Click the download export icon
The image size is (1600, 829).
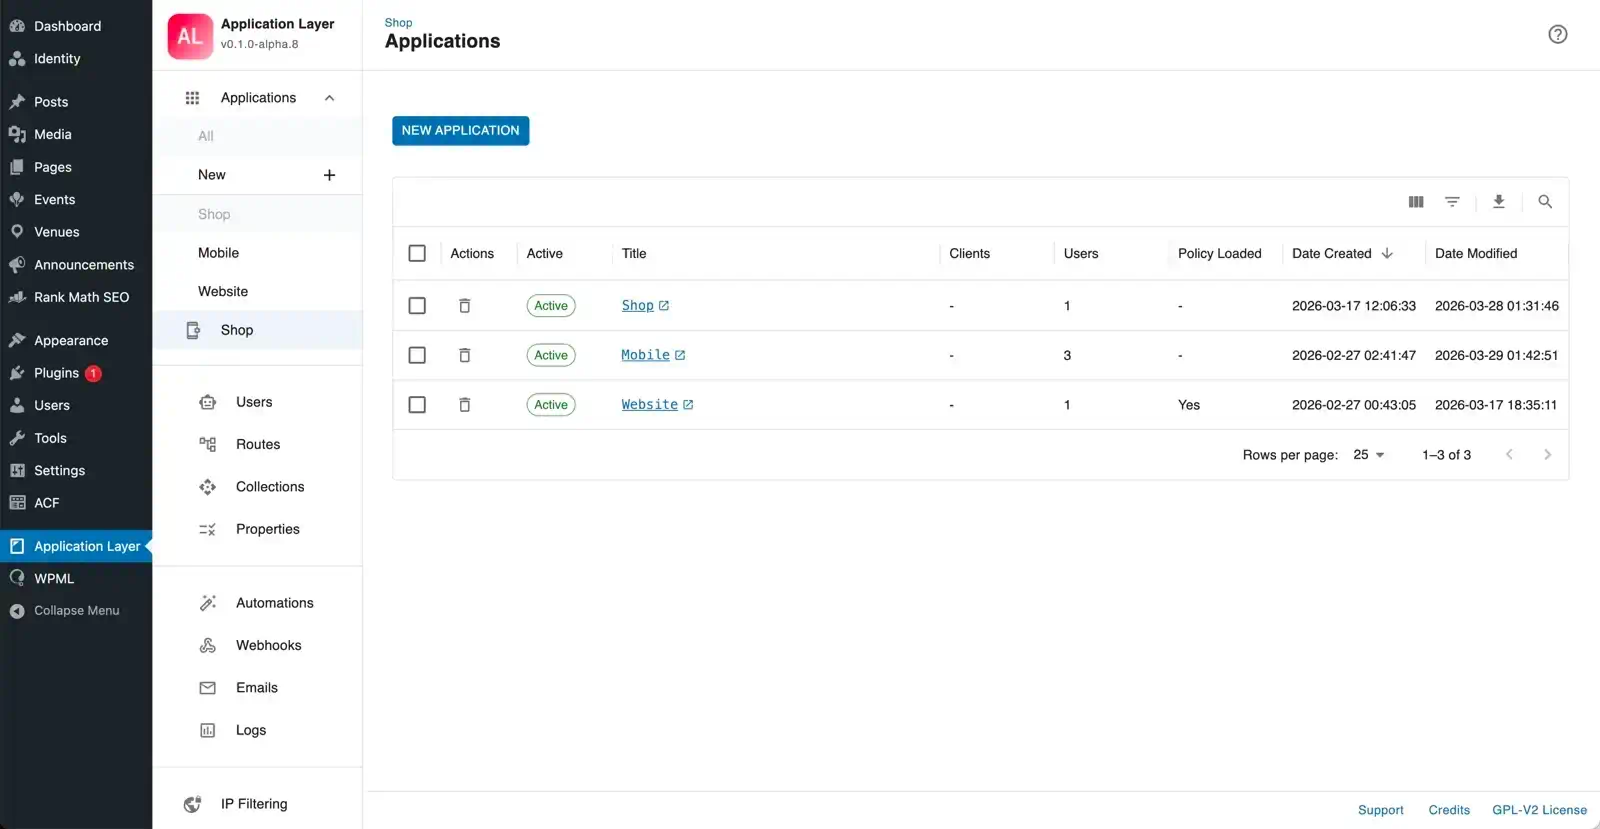coord(1498,202)
